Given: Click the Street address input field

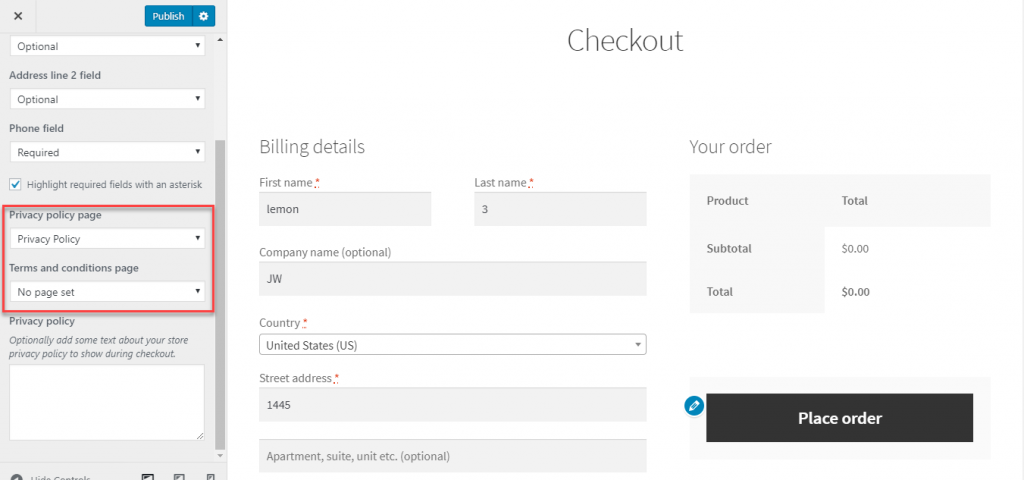Looking at the screenshot, I should 453,405.
